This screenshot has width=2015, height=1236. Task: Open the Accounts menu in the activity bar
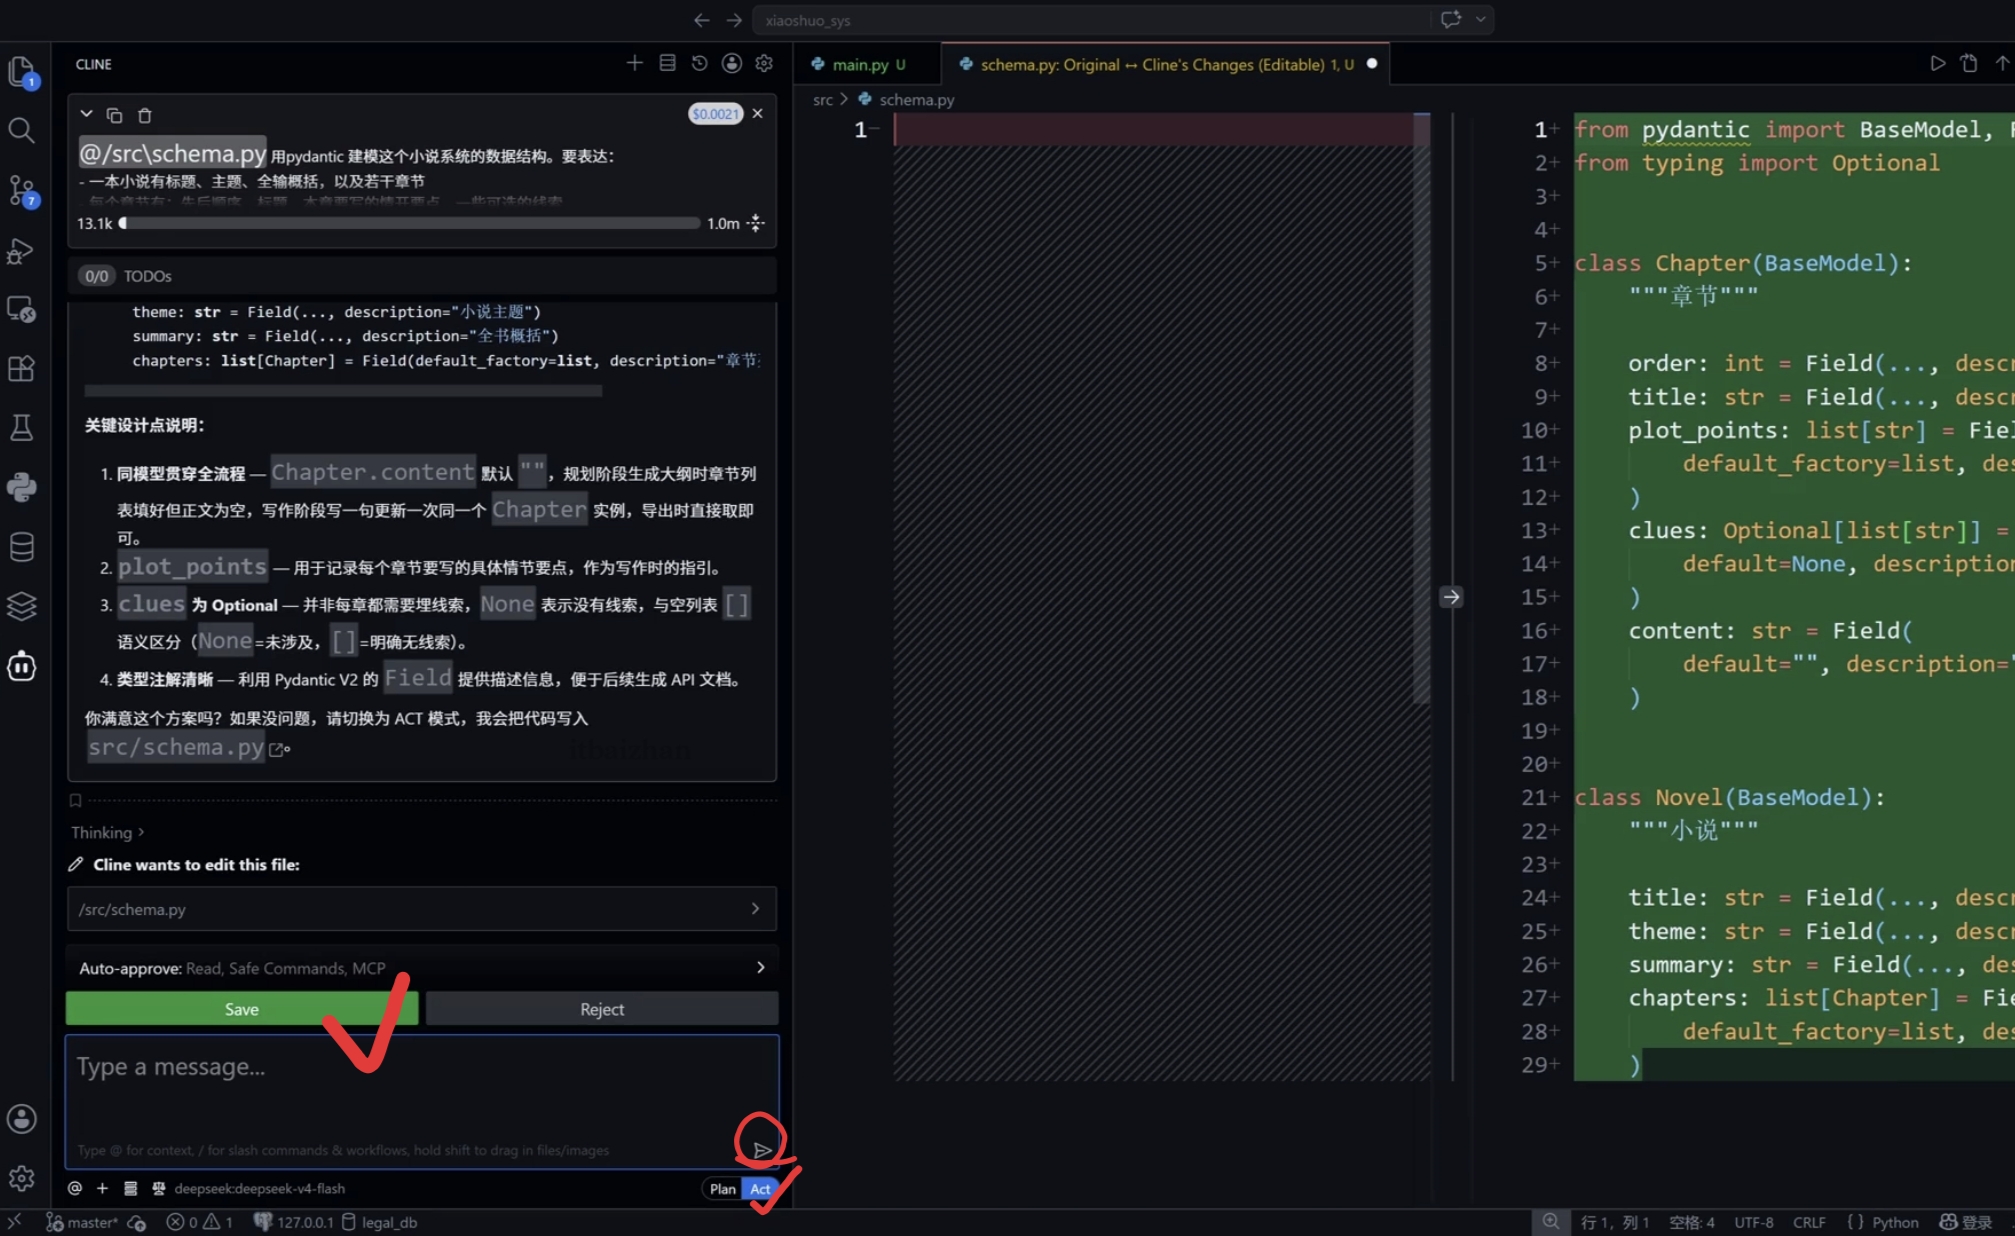point(22,1119)
